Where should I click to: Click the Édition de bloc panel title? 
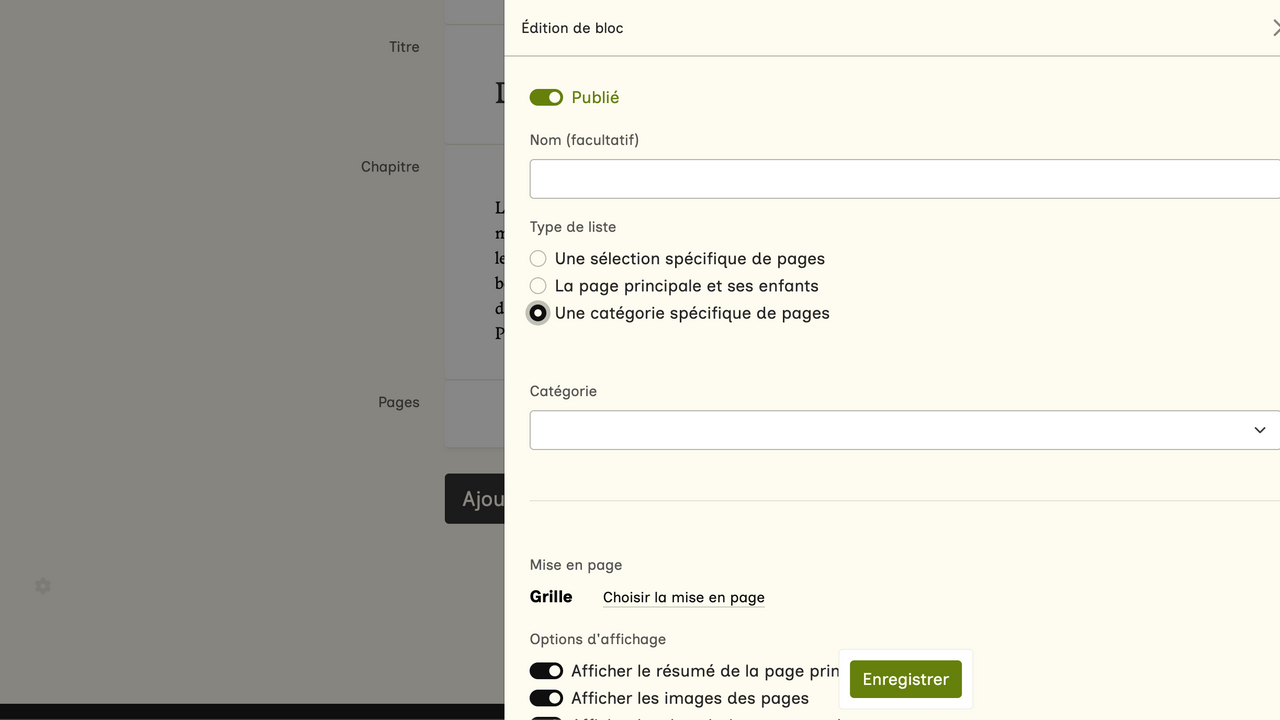click(x=572, y=28)
